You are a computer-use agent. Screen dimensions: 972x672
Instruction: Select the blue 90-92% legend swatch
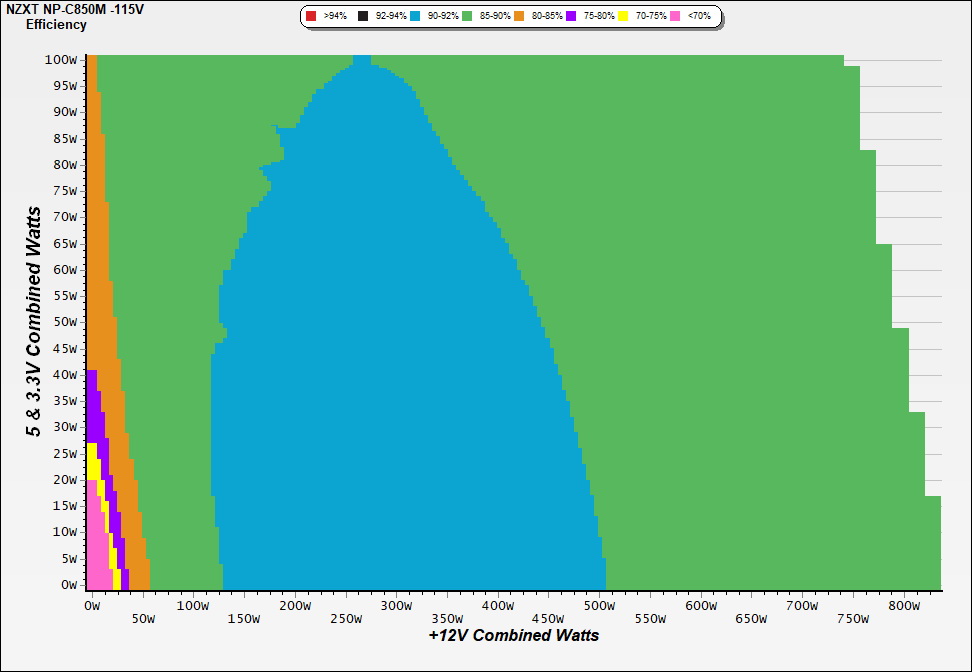pyautogui.click(x=416, y=17)
